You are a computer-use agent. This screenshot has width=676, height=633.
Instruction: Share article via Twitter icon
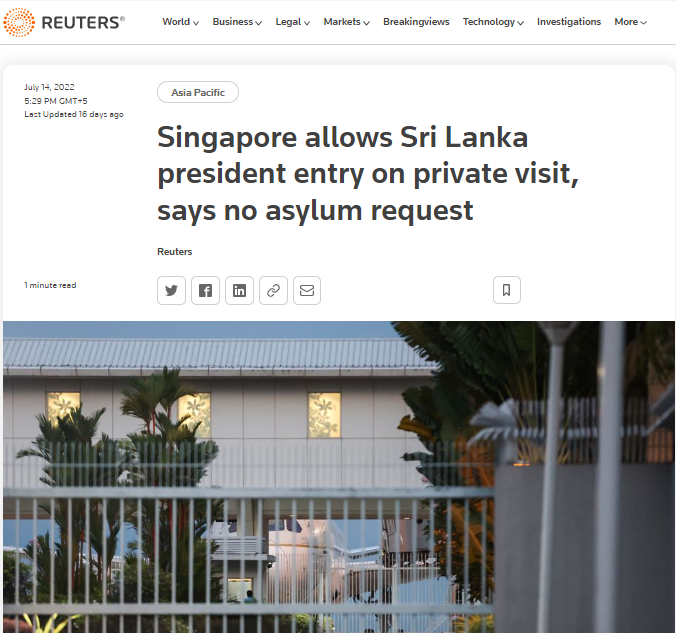(171, 290)
